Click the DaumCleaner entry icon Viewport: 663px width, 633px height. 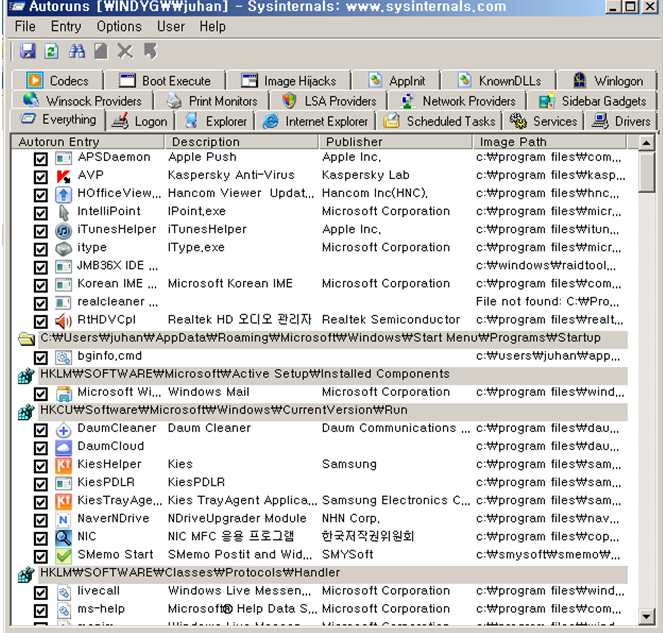63,430
